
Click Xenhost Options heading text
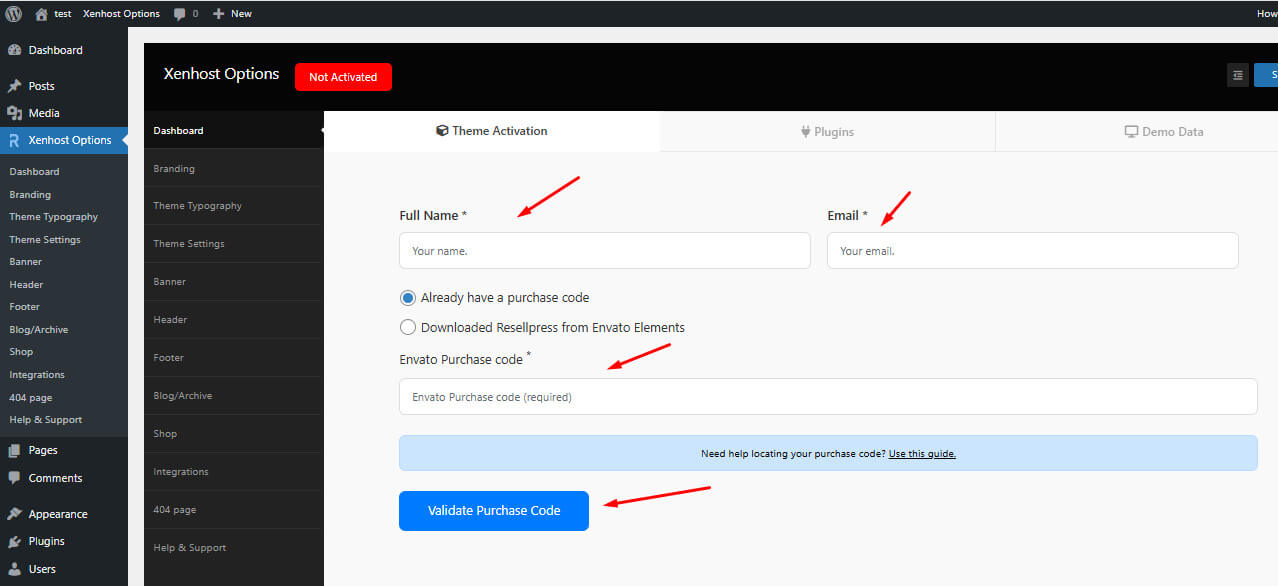click(221, 74)
